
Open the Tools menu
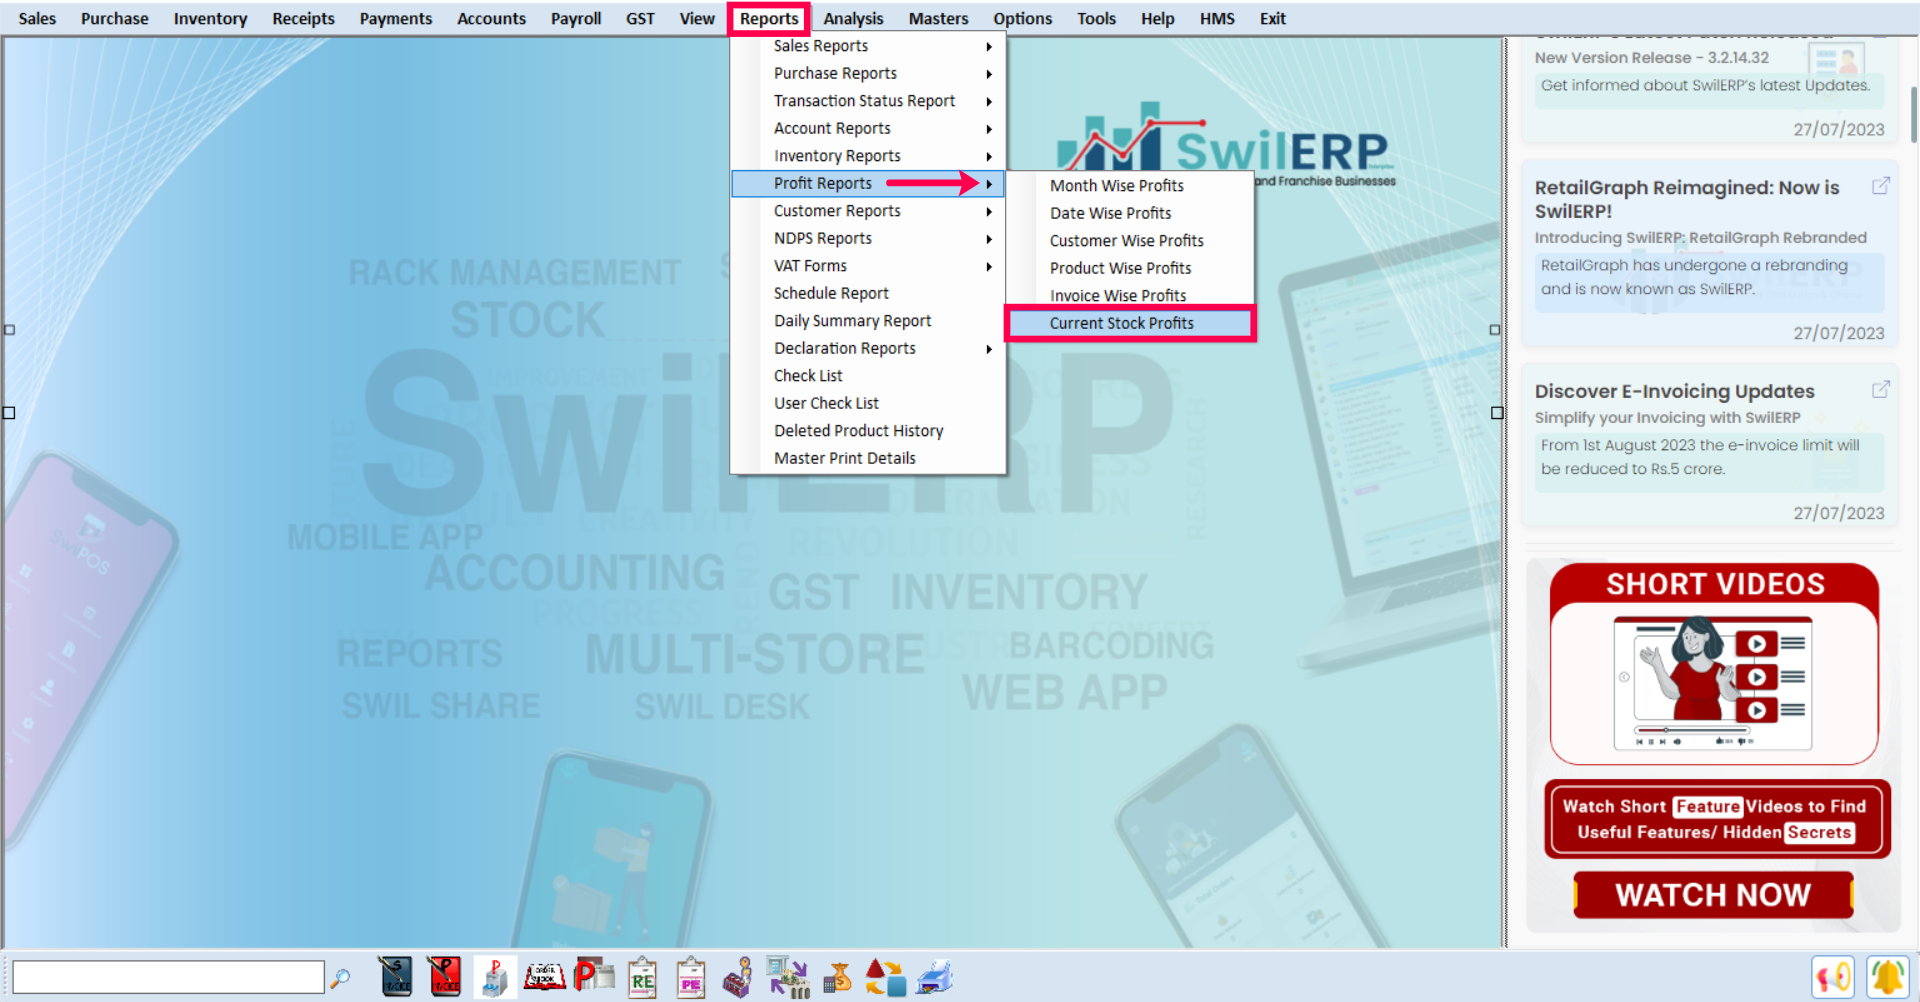[1096, 19]
